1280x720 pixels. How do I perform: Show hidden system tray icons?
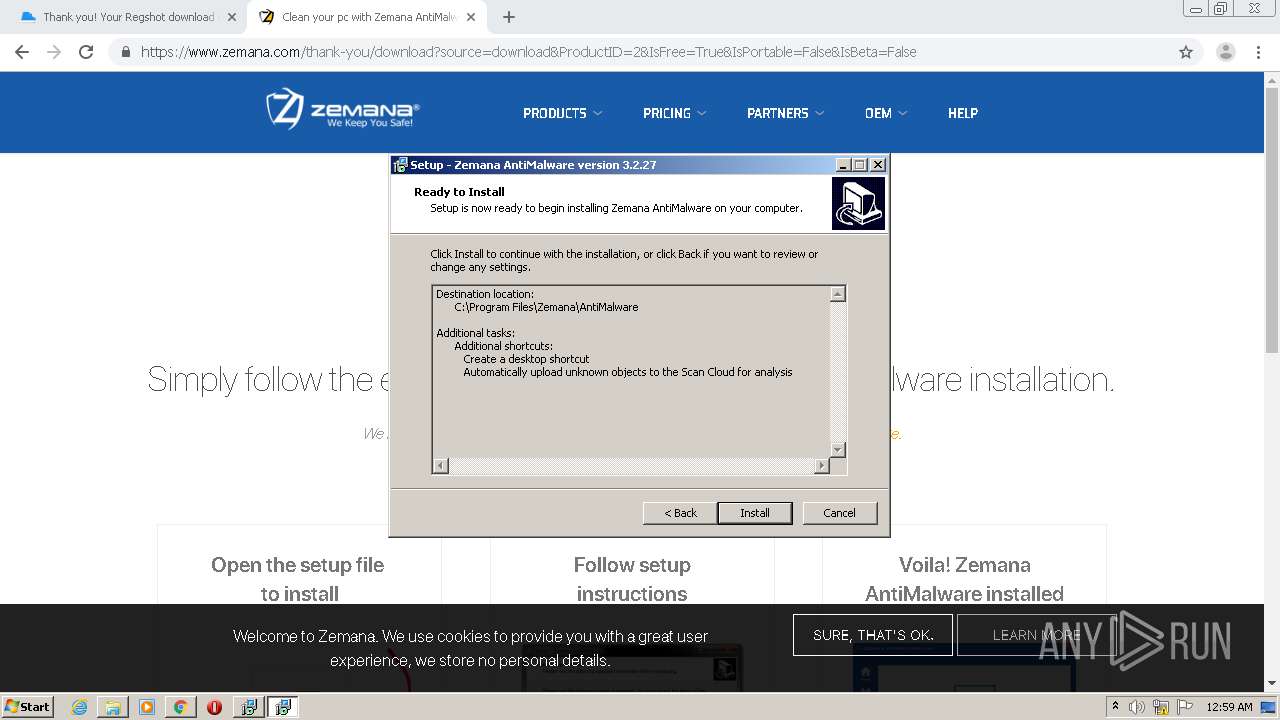(x=1116, y=707)
